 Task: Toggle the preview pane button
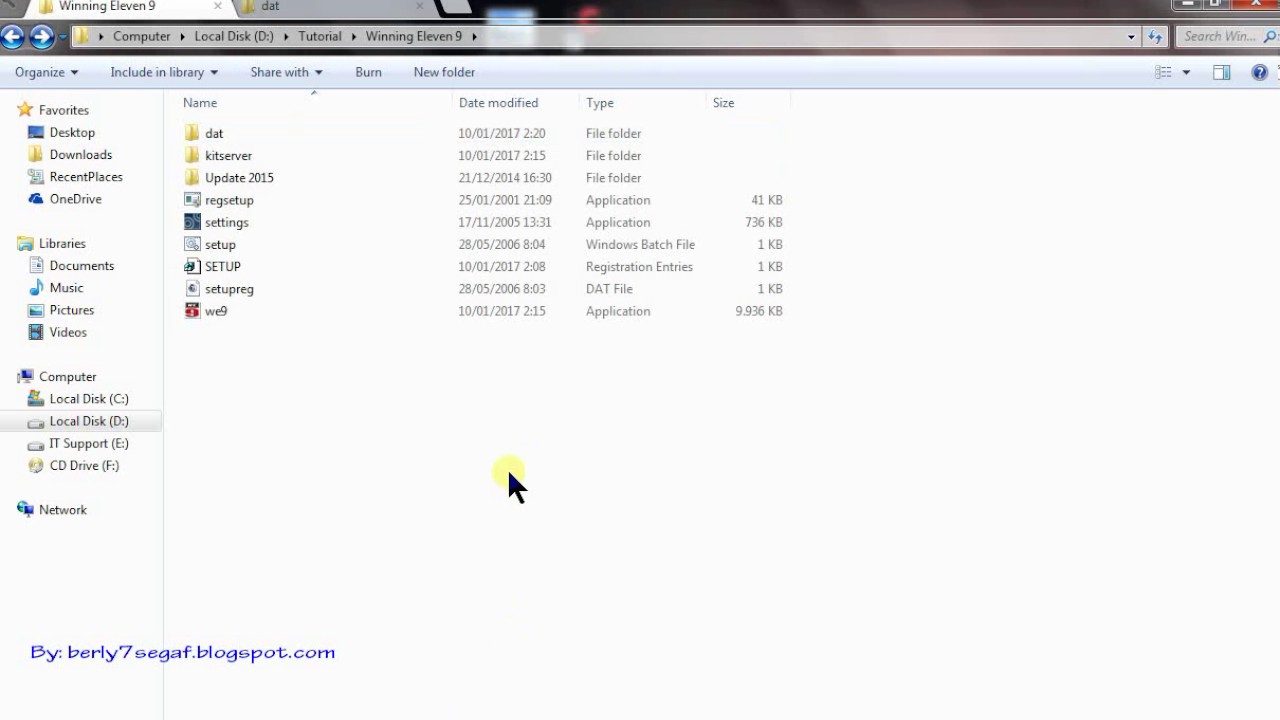(x=1221, y=72)
